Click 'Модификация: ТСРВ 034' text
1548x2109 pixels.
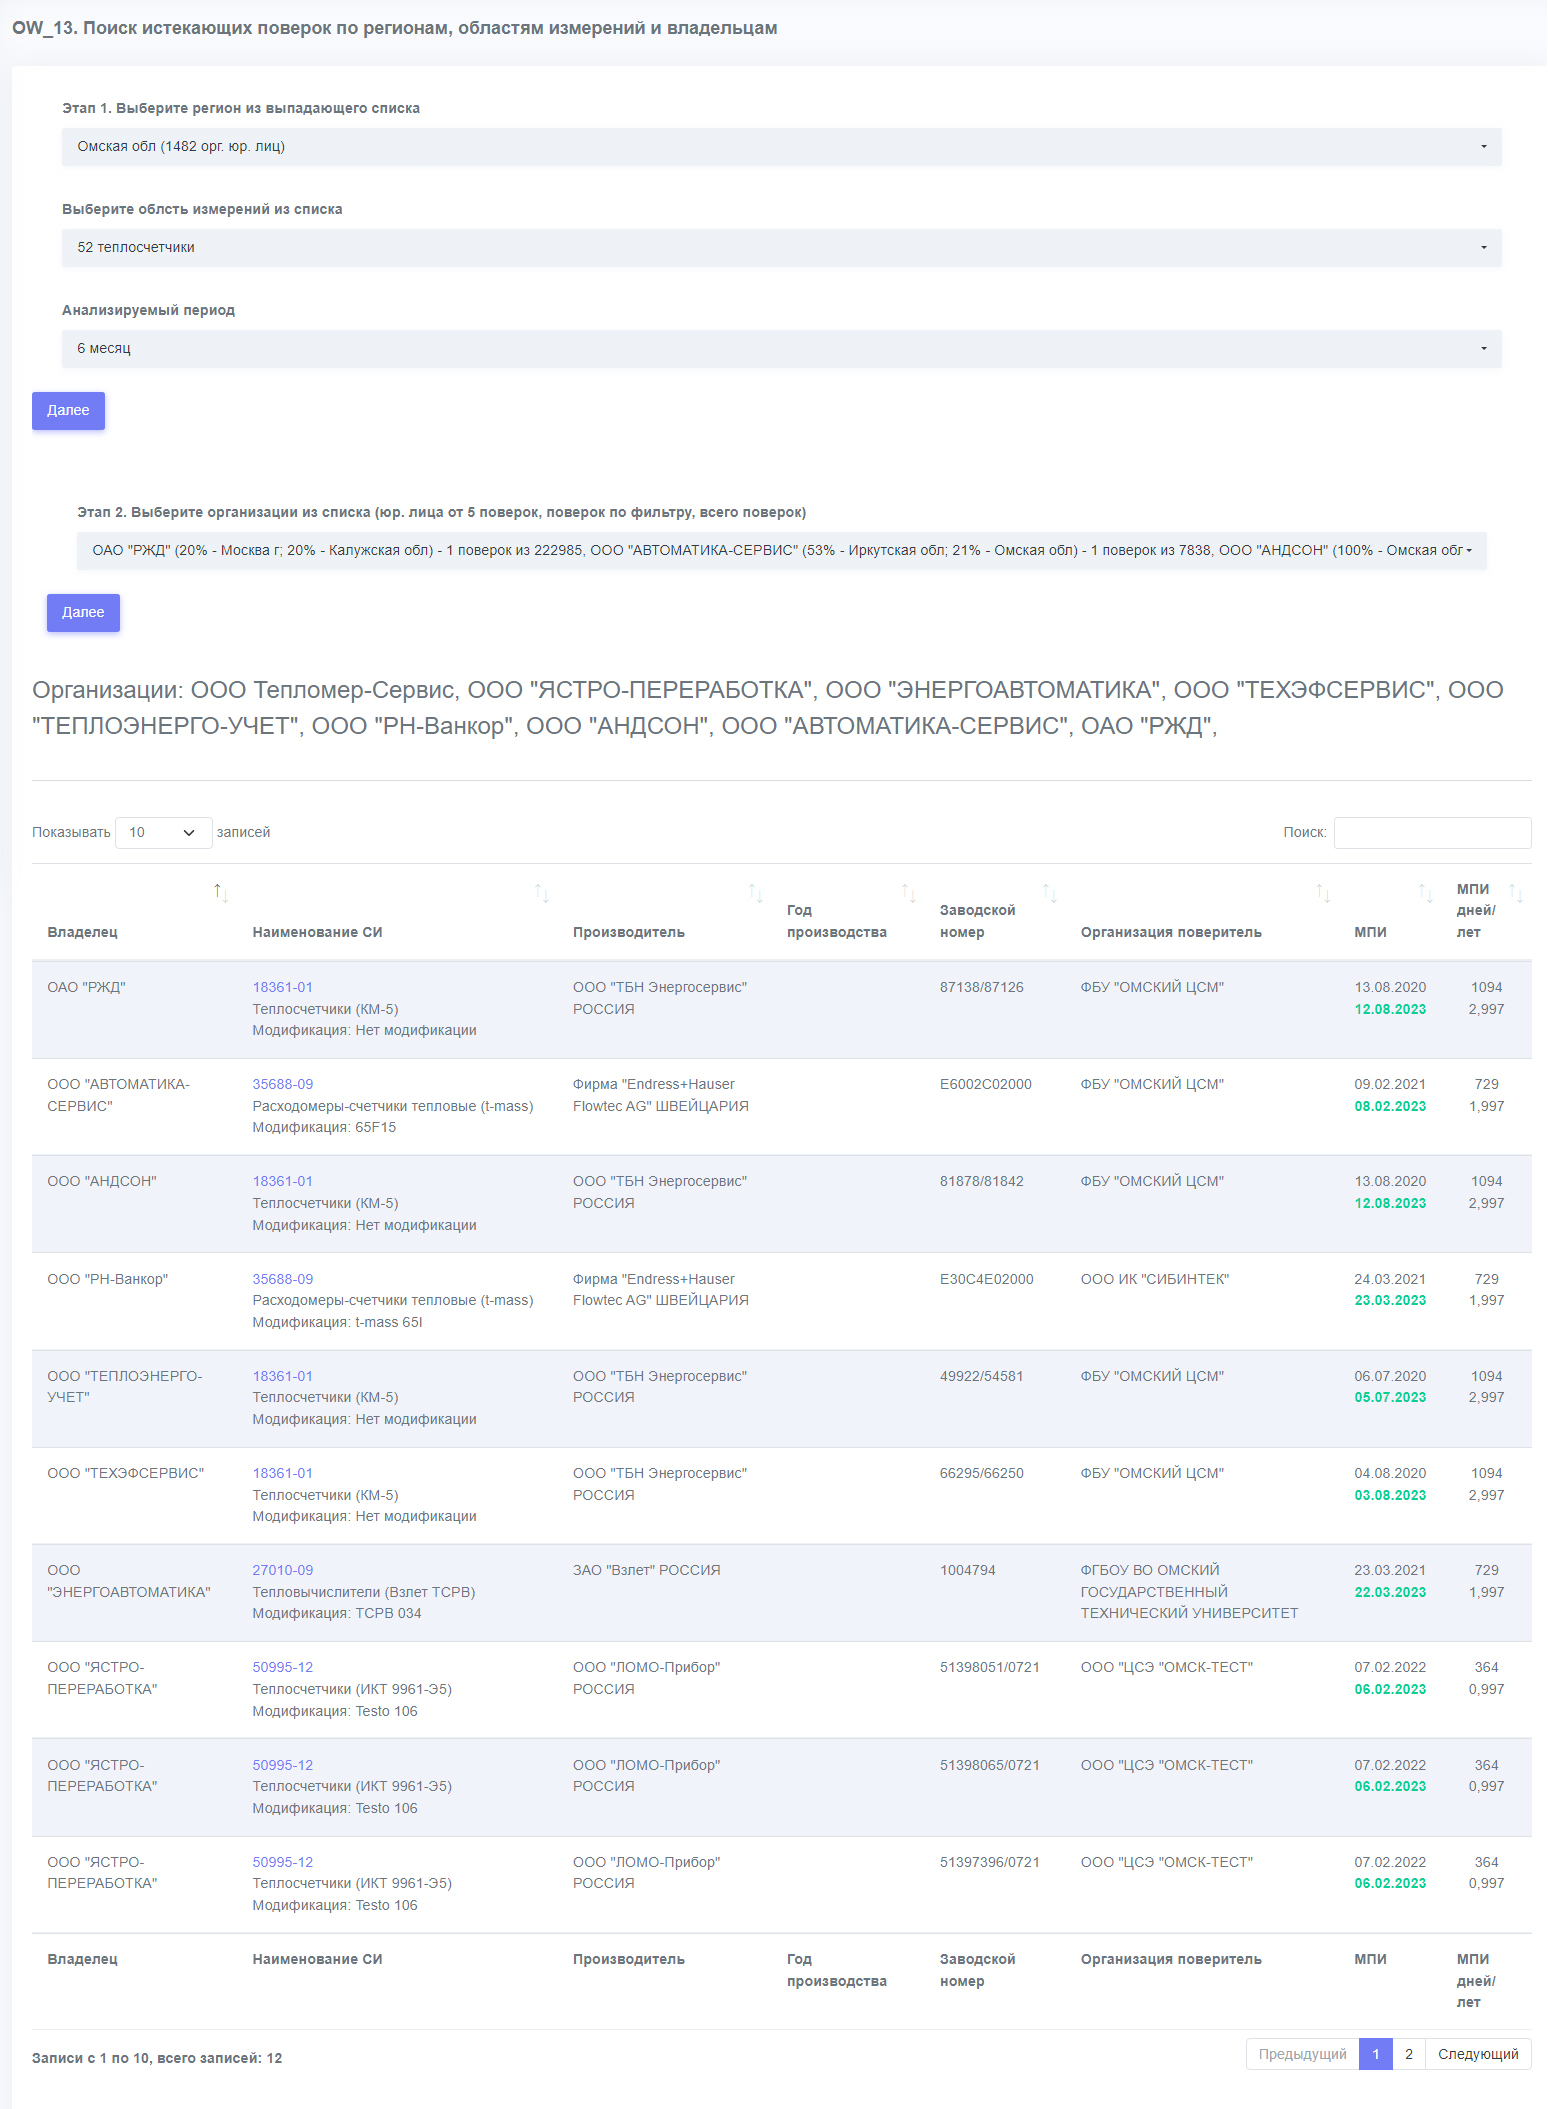coord(337,1614)
